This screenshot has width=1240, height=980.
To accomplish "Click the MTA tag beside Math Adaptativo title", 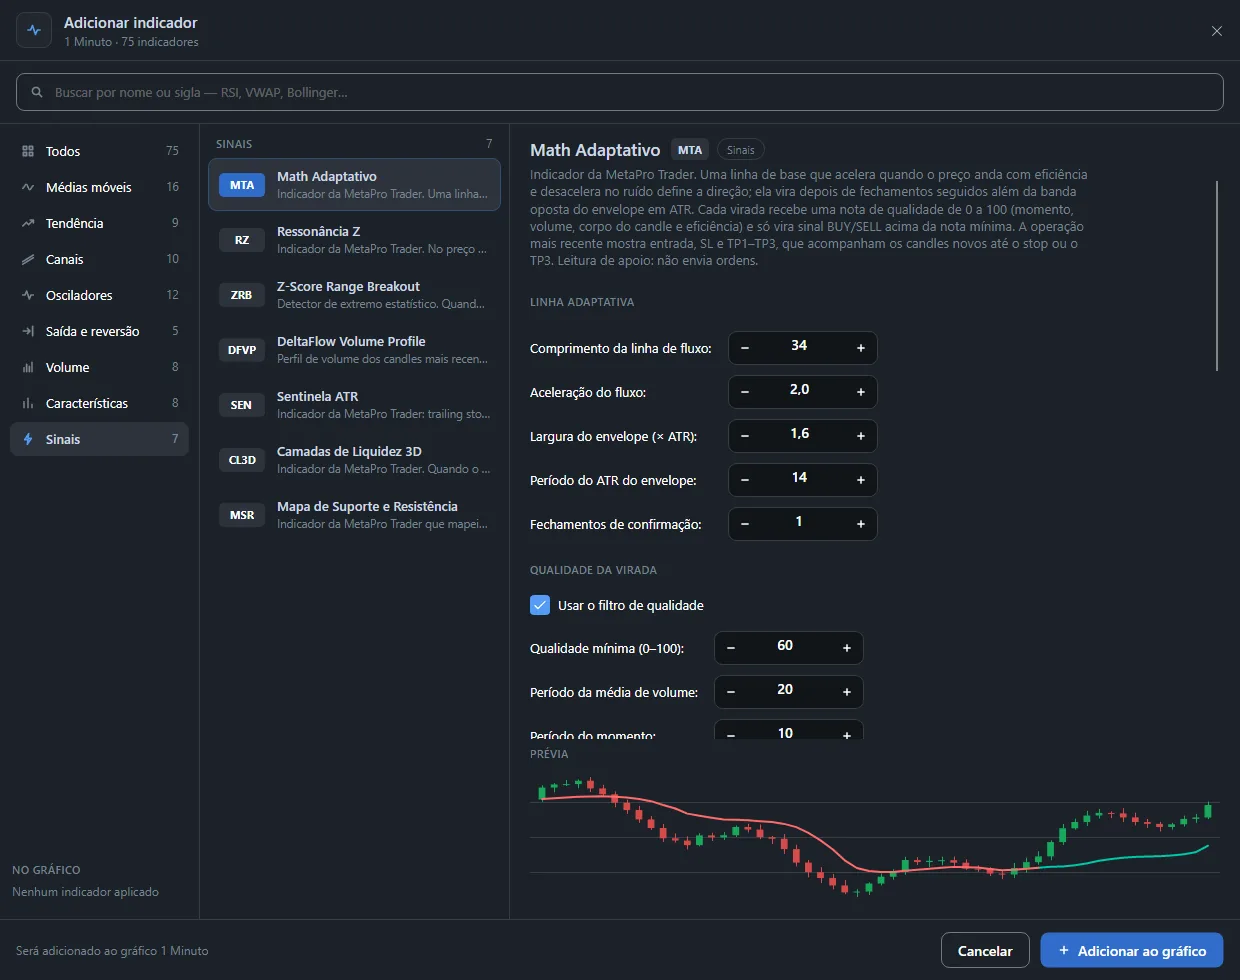I will (x=690, y=150).
